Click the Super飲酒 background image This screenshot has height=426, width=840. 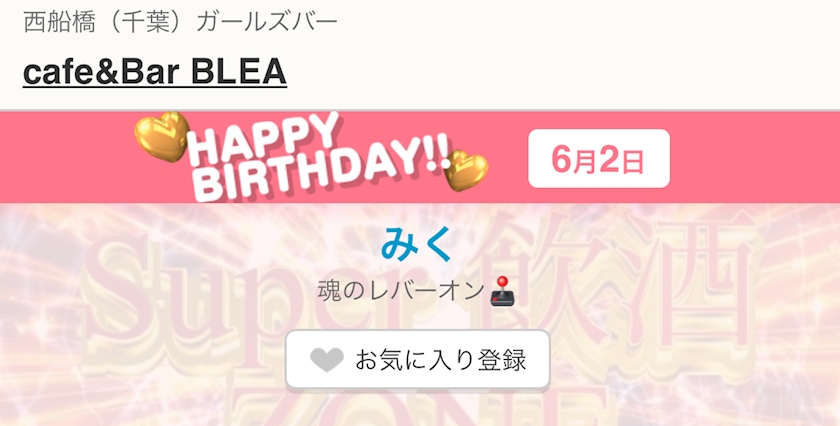(420, 315)
